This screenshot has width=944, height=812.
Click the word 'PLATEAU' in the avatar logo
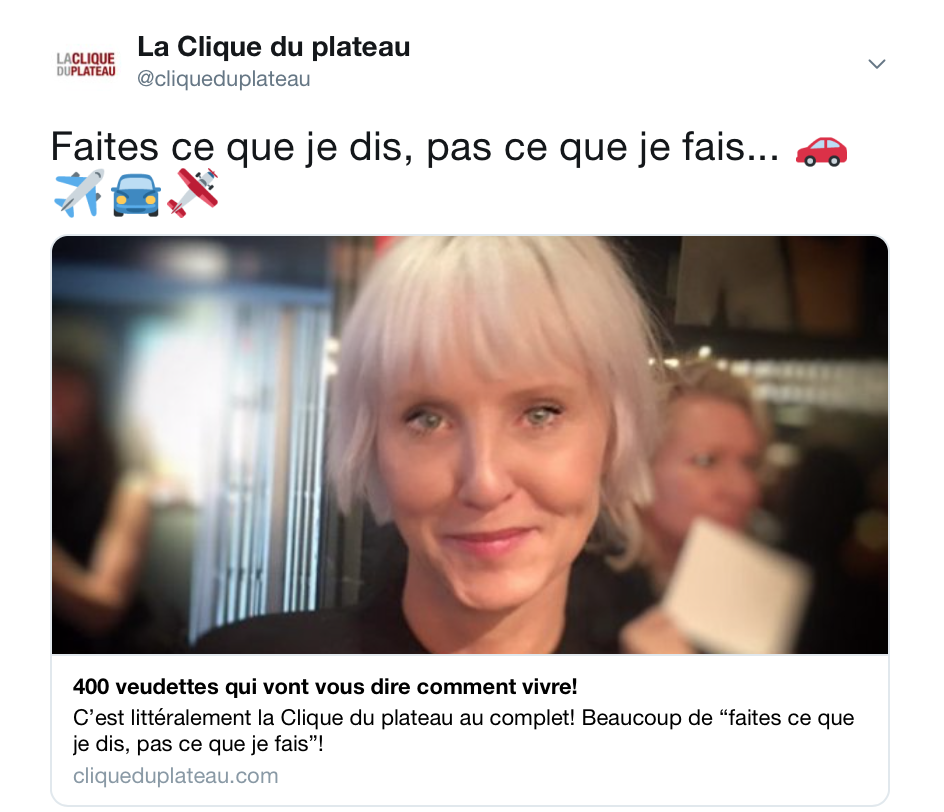93,72
